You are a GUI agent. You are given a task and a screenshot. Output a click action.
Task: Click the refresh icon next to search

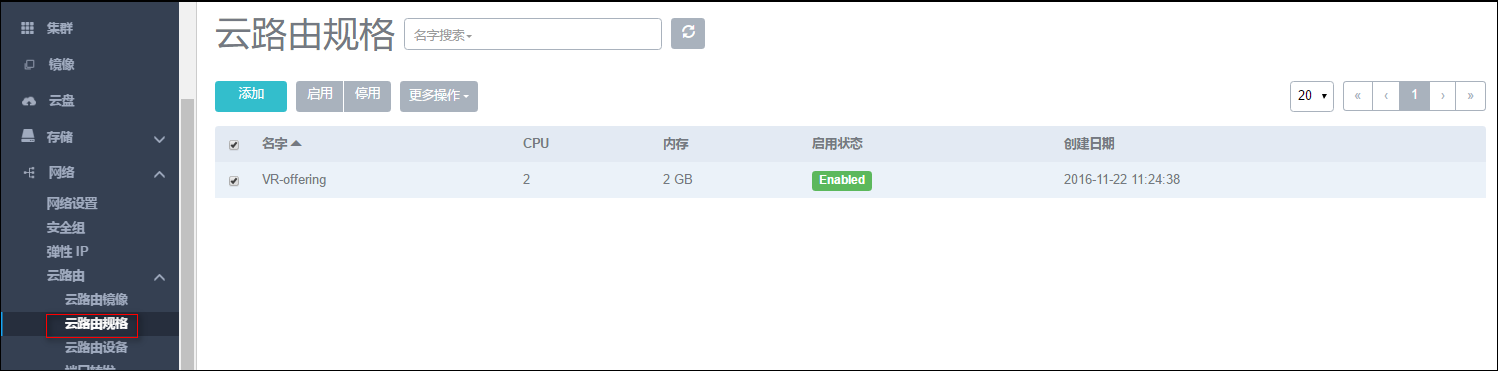click(687, 33)
